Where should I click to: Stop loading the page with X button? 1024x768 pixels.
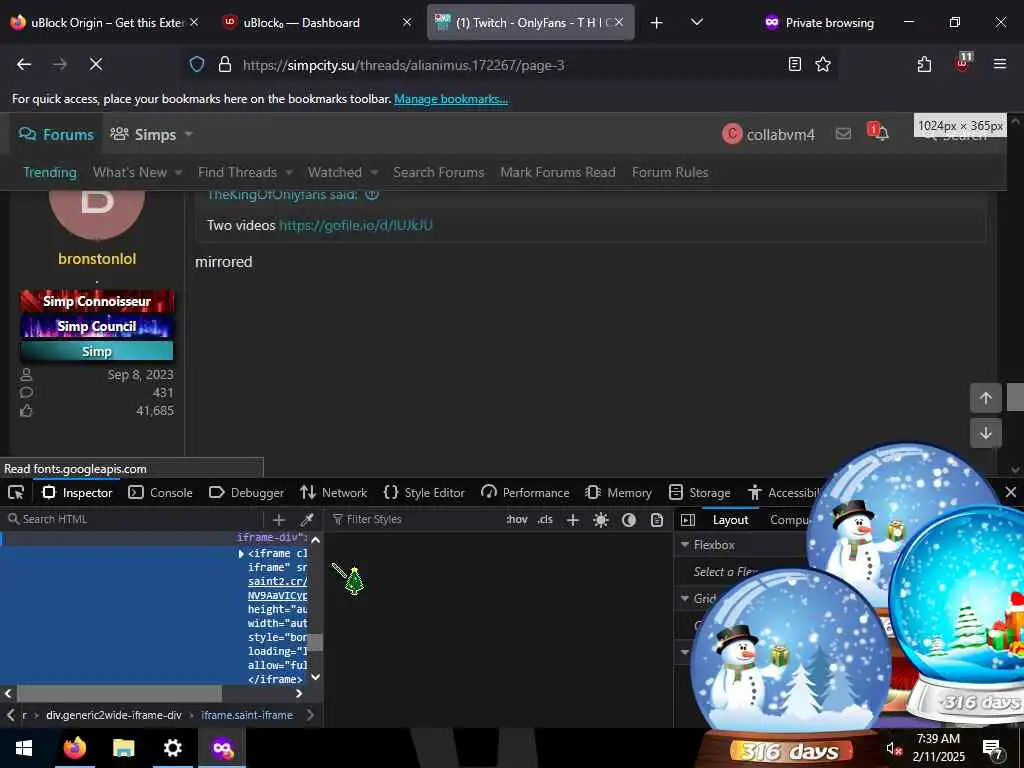[x=95, y=64]
